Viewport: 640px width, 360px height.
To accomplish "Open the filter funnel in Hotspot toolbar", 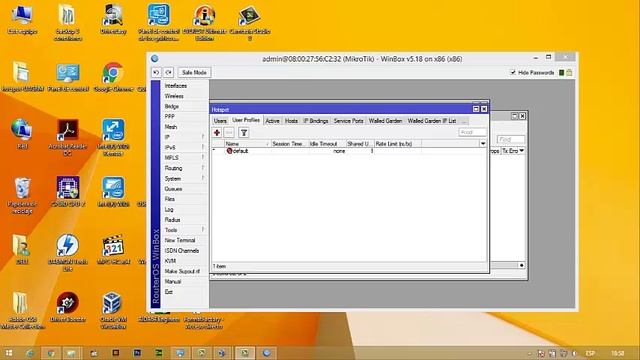I will [244, 133].
